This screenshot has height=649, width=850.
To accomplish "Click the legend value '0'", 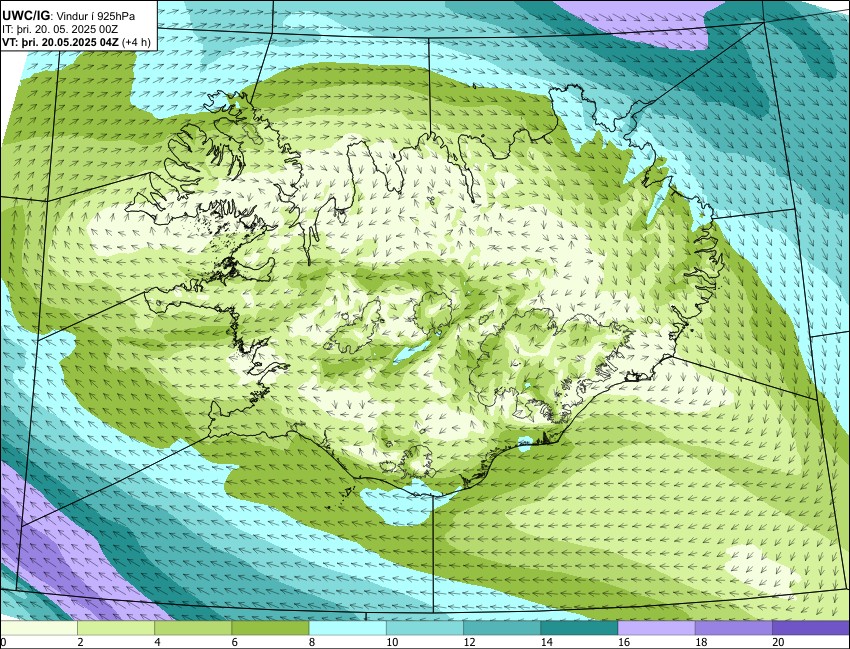I will [x=3, y=642].
